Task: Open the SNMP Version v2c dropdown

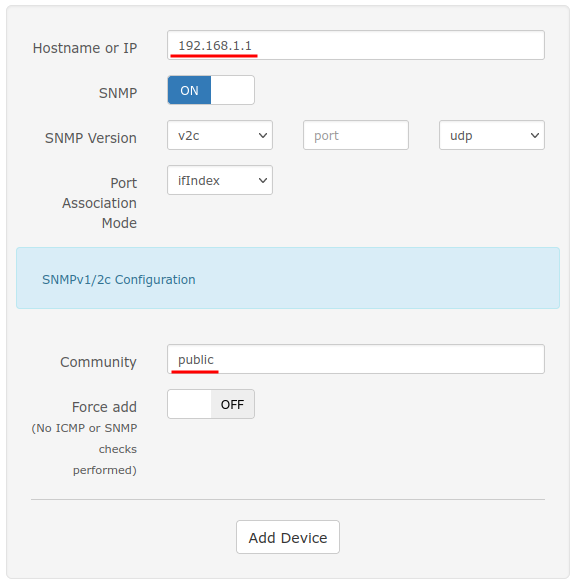Action: point(220,136)
